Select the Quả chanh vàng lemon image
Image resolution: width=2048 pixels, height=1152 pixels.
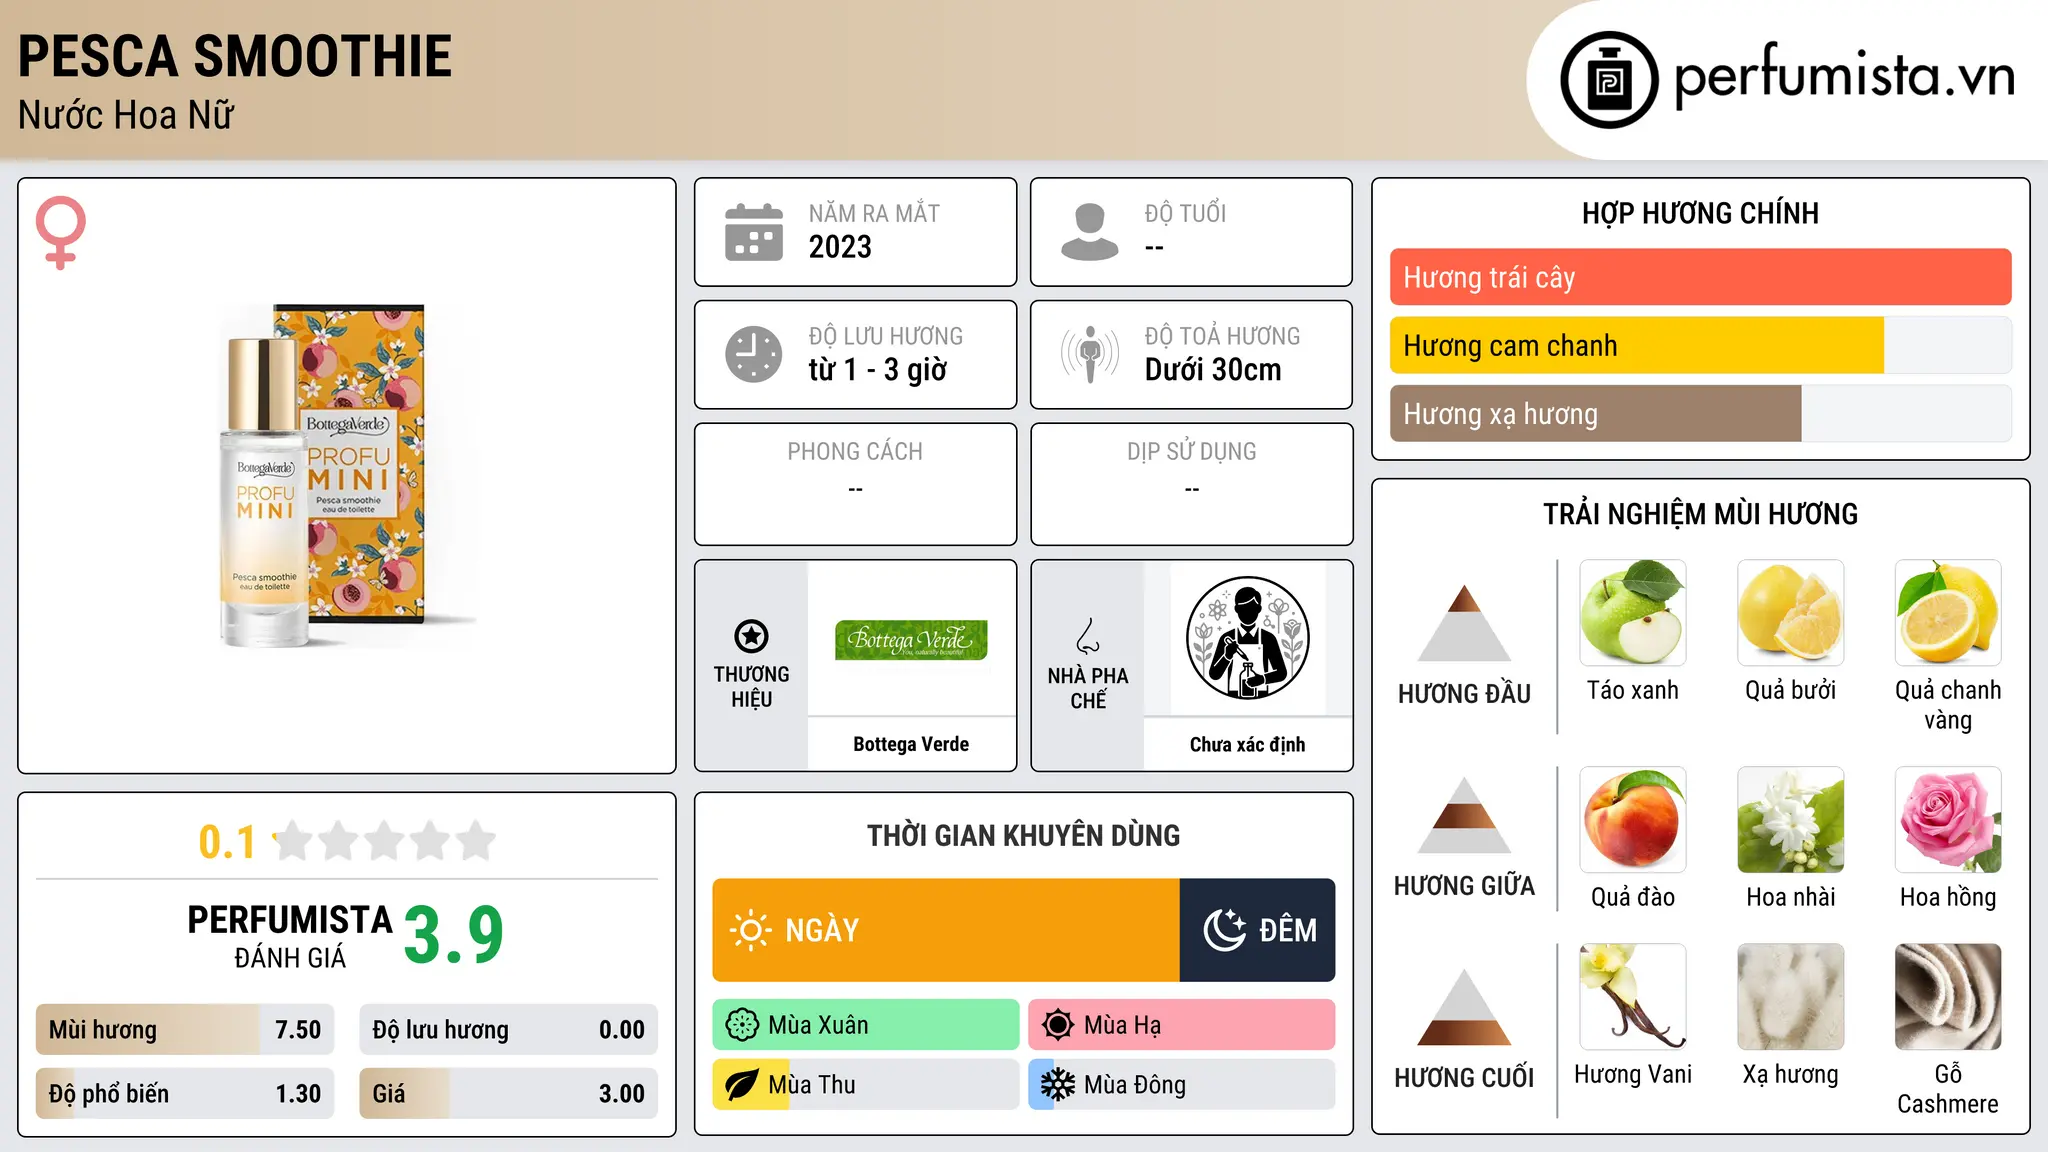pyautogui.click(x=1948, y=613)
